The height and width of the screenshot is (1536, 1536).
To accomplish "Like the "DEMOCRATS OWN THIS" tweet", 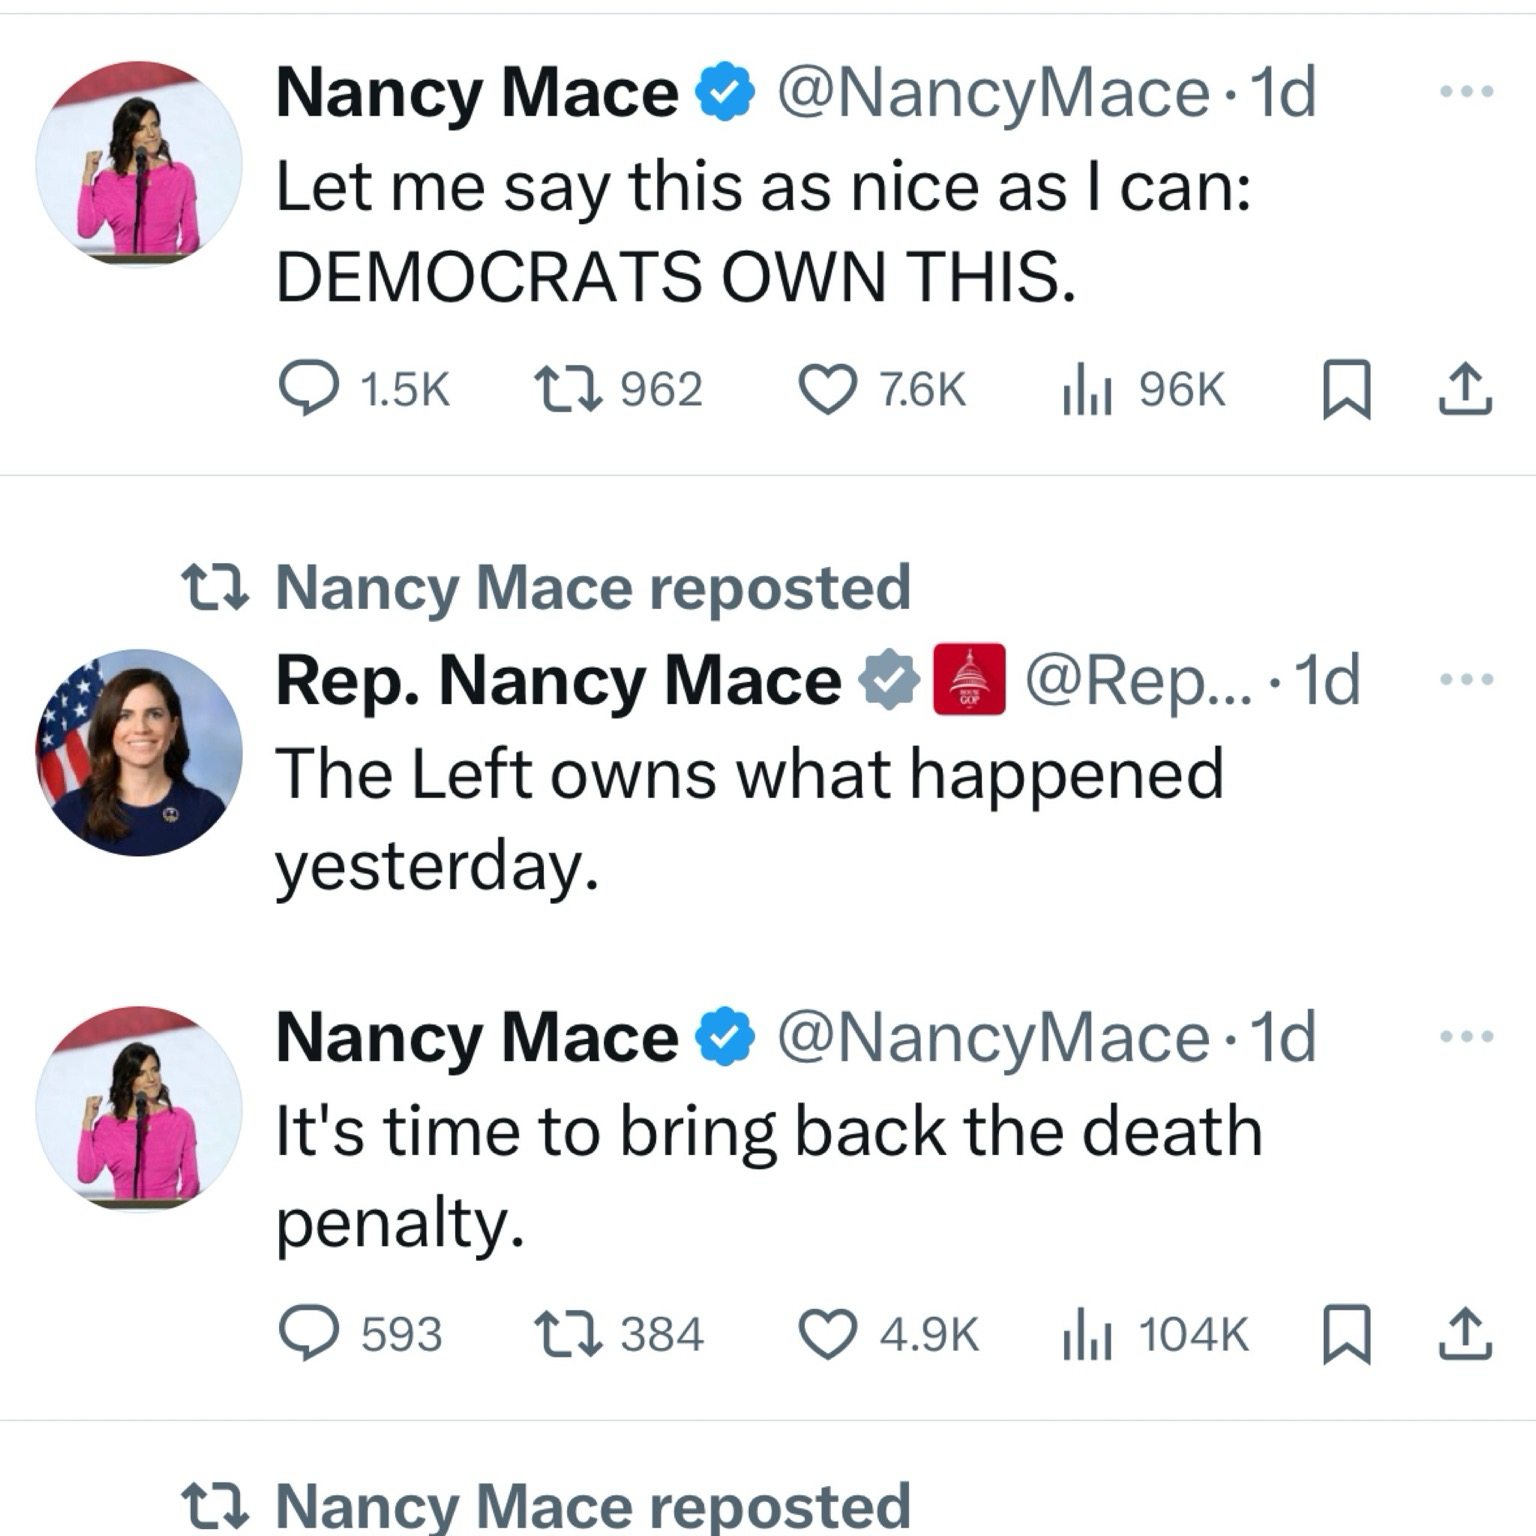I will click(x=827, y=388).
